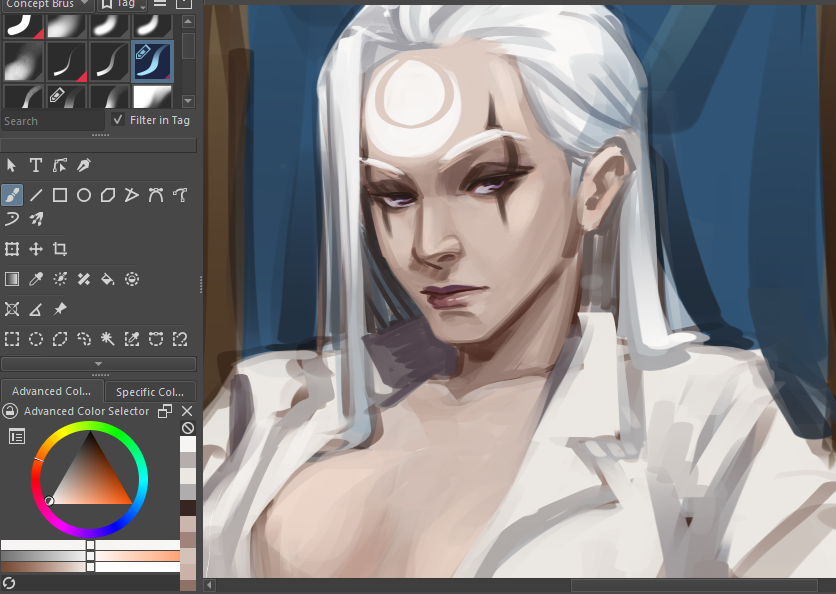Image resolution: width=836 pixels, height=594 pixels.
Task: Select the Assistant tool
Action: click(x=12, y=309)
